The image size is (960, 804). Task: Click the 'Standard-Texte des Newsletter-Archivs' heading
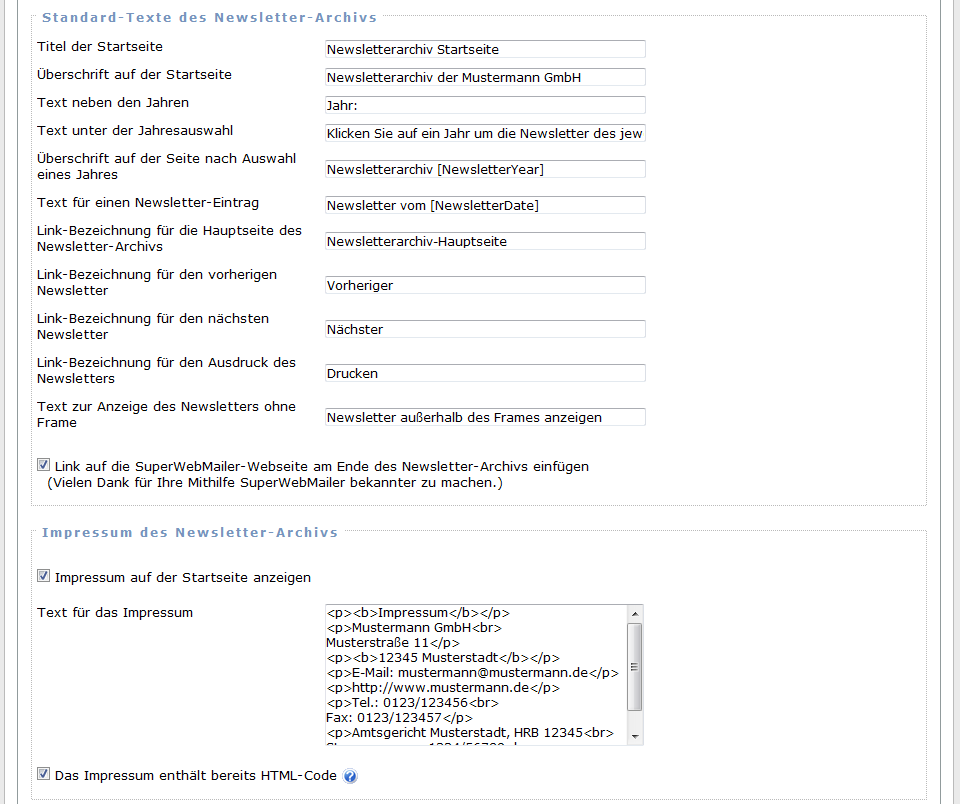(209, 18)
